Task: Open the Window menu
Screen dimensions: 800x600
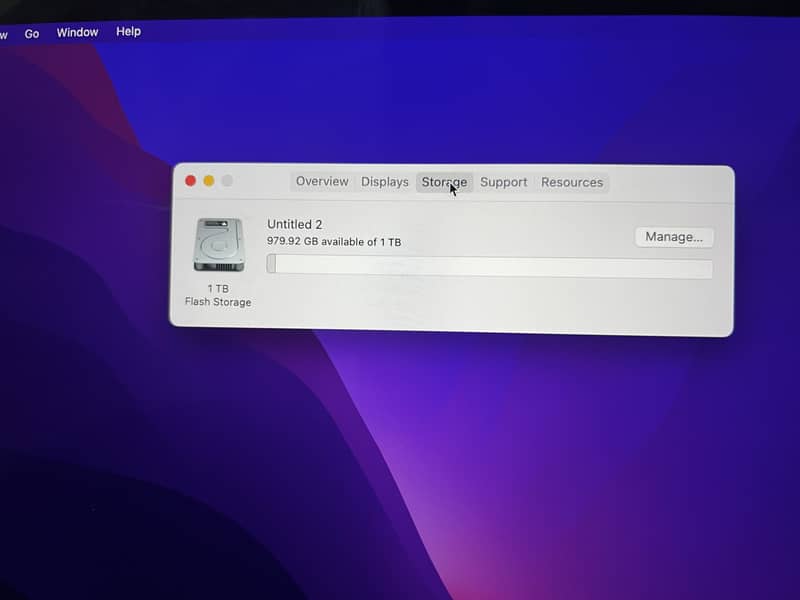Action: (x=77, y=32)
